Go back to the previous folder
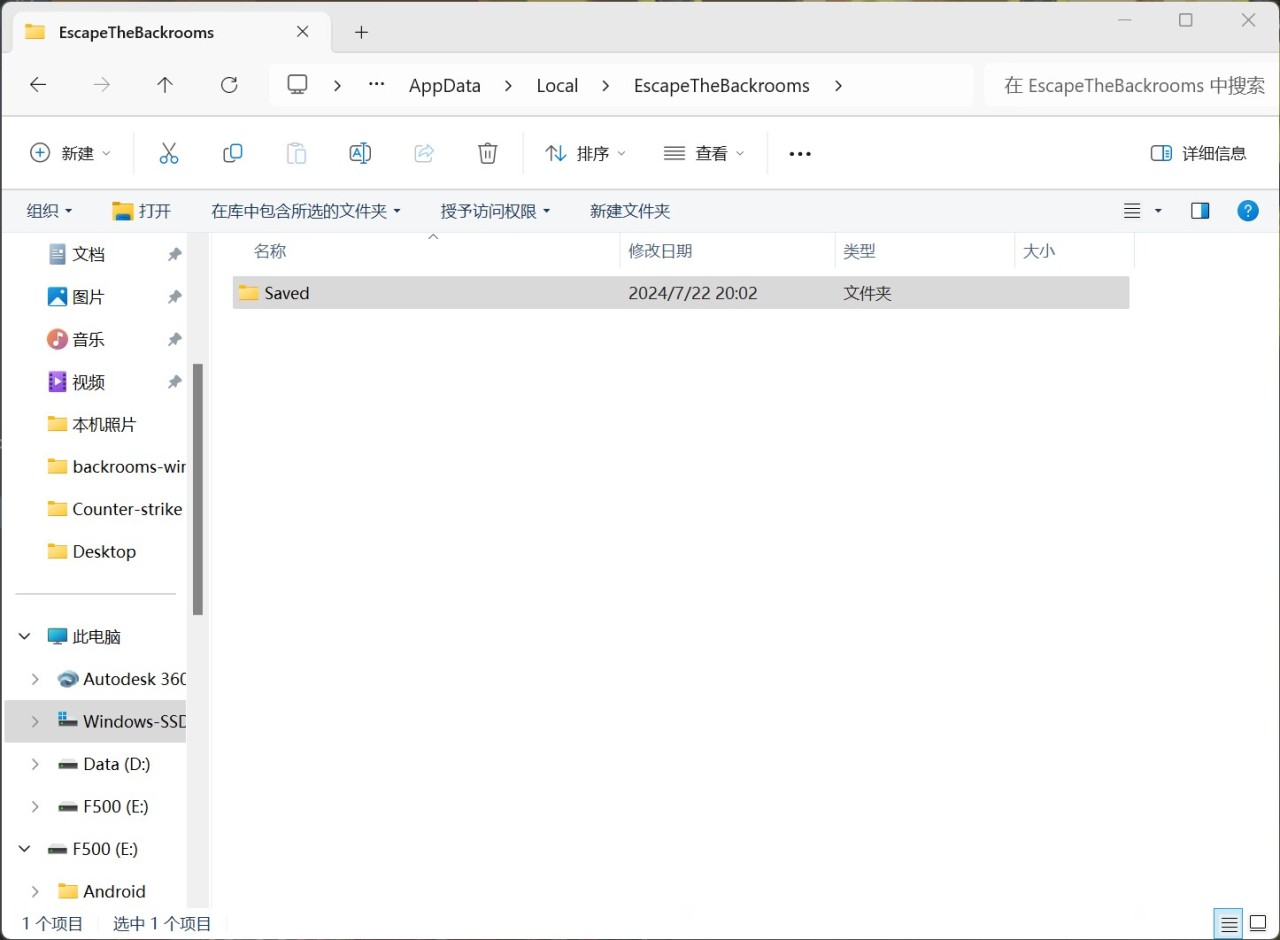 pos(38,85)
